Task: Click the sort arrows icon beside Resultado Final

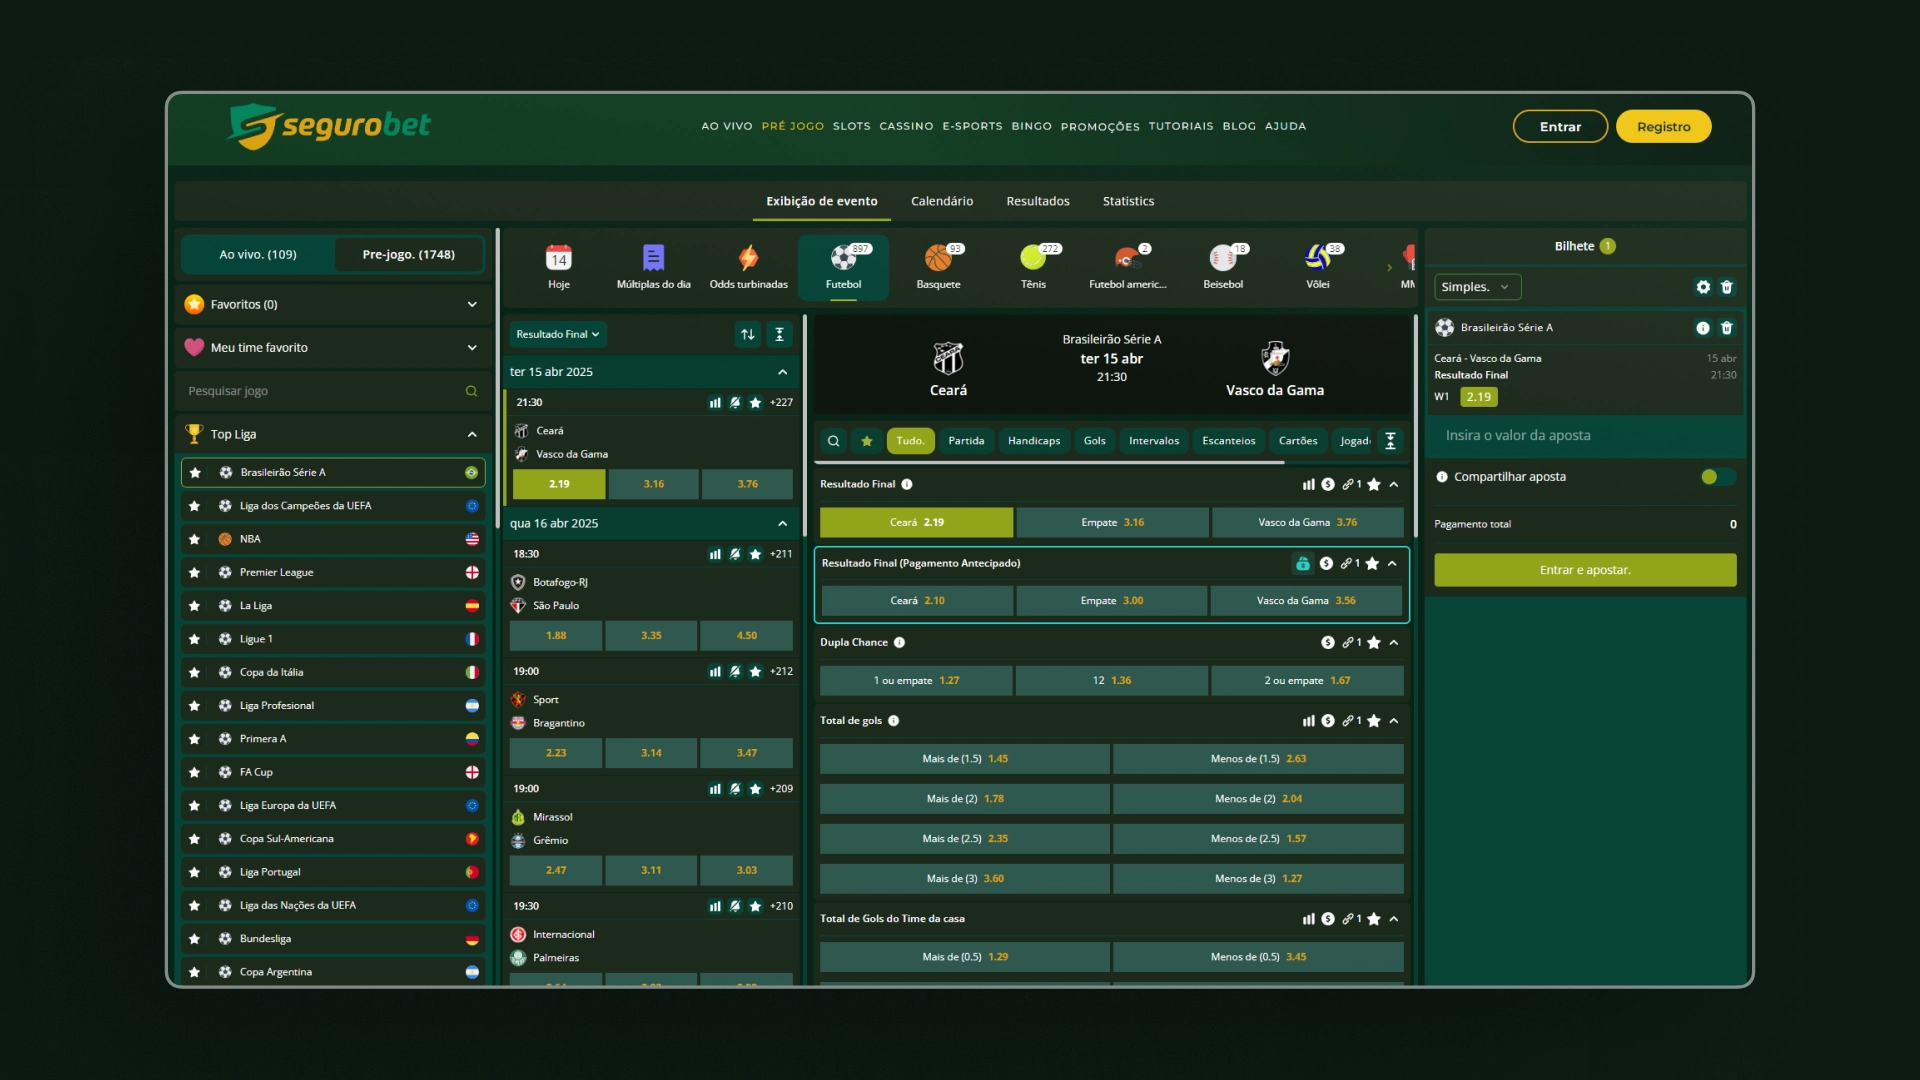Action: tap(748, 334)
